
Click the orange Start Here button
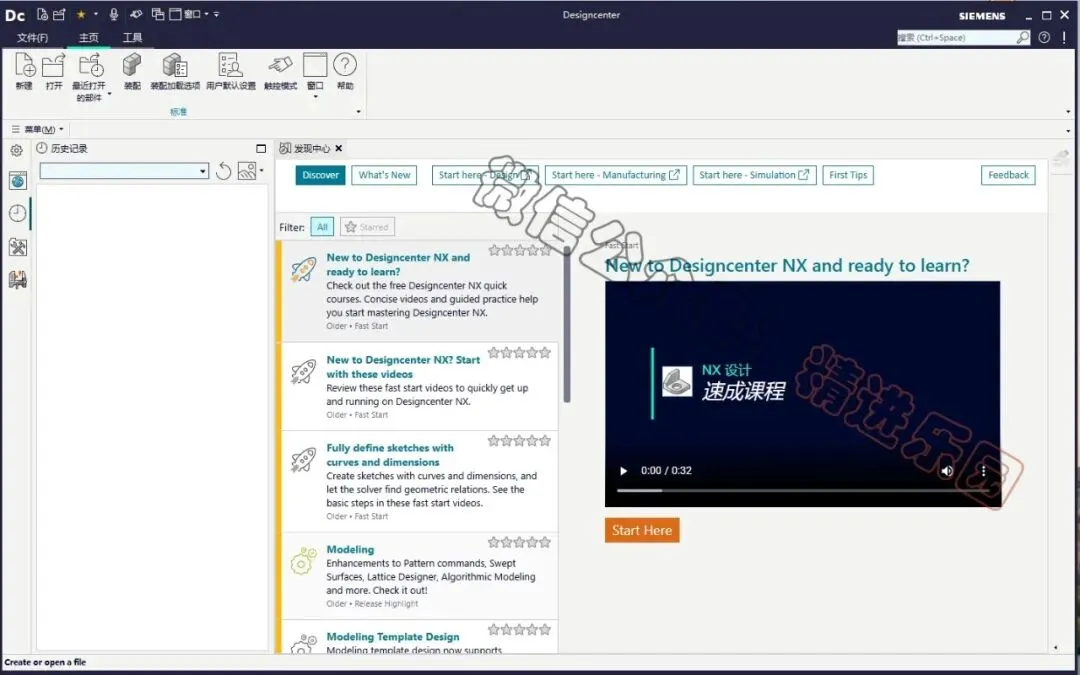click(x=642, y=530)
